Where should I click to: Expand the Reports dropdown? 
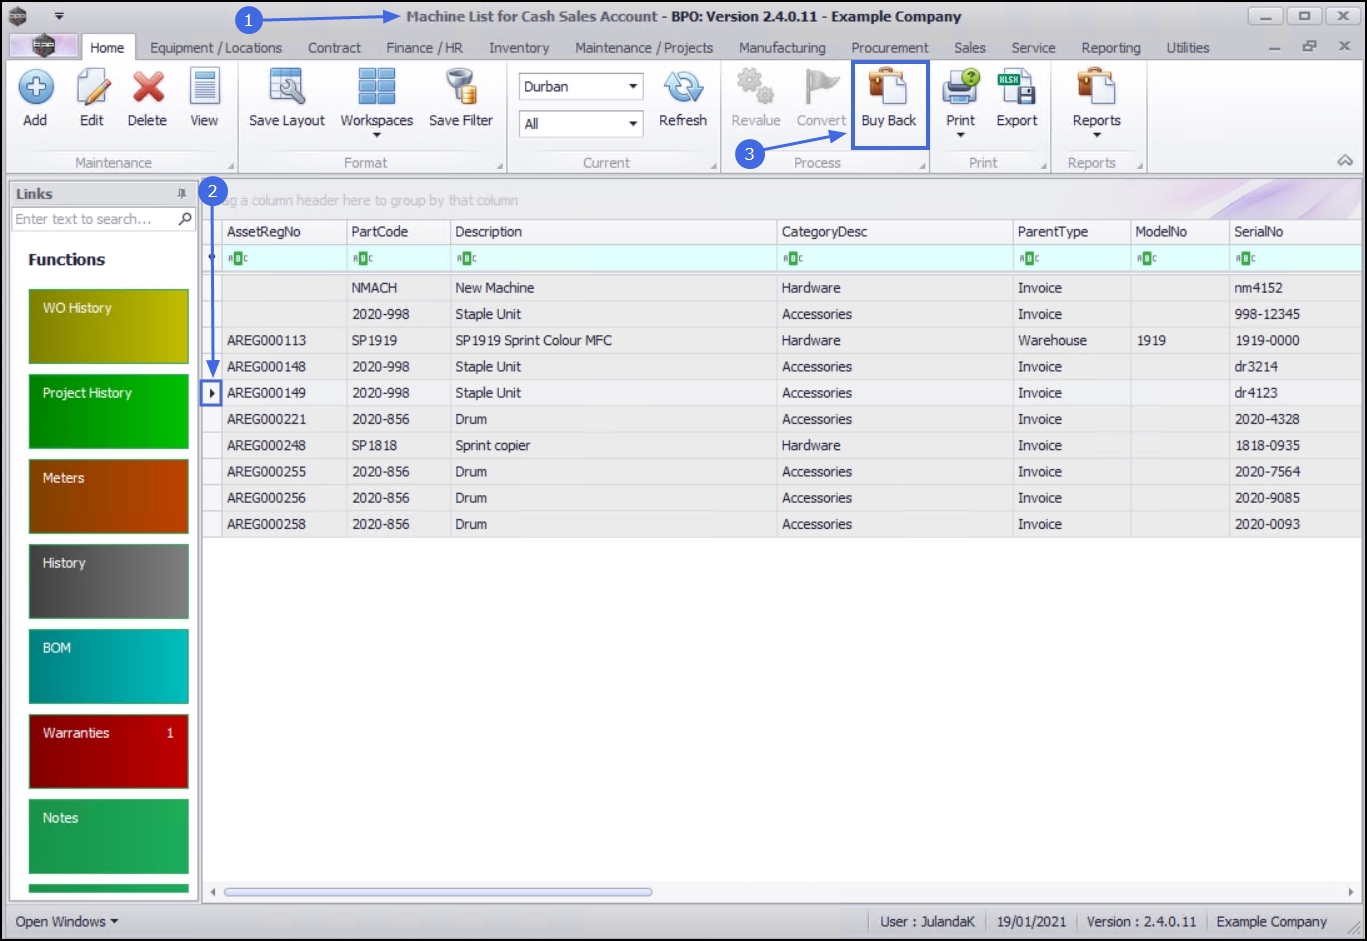coord(1097,135)
